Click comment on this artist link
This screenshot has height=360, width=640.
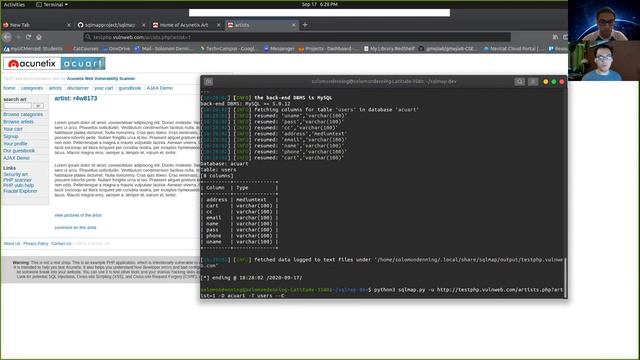(x=76, y=227)
